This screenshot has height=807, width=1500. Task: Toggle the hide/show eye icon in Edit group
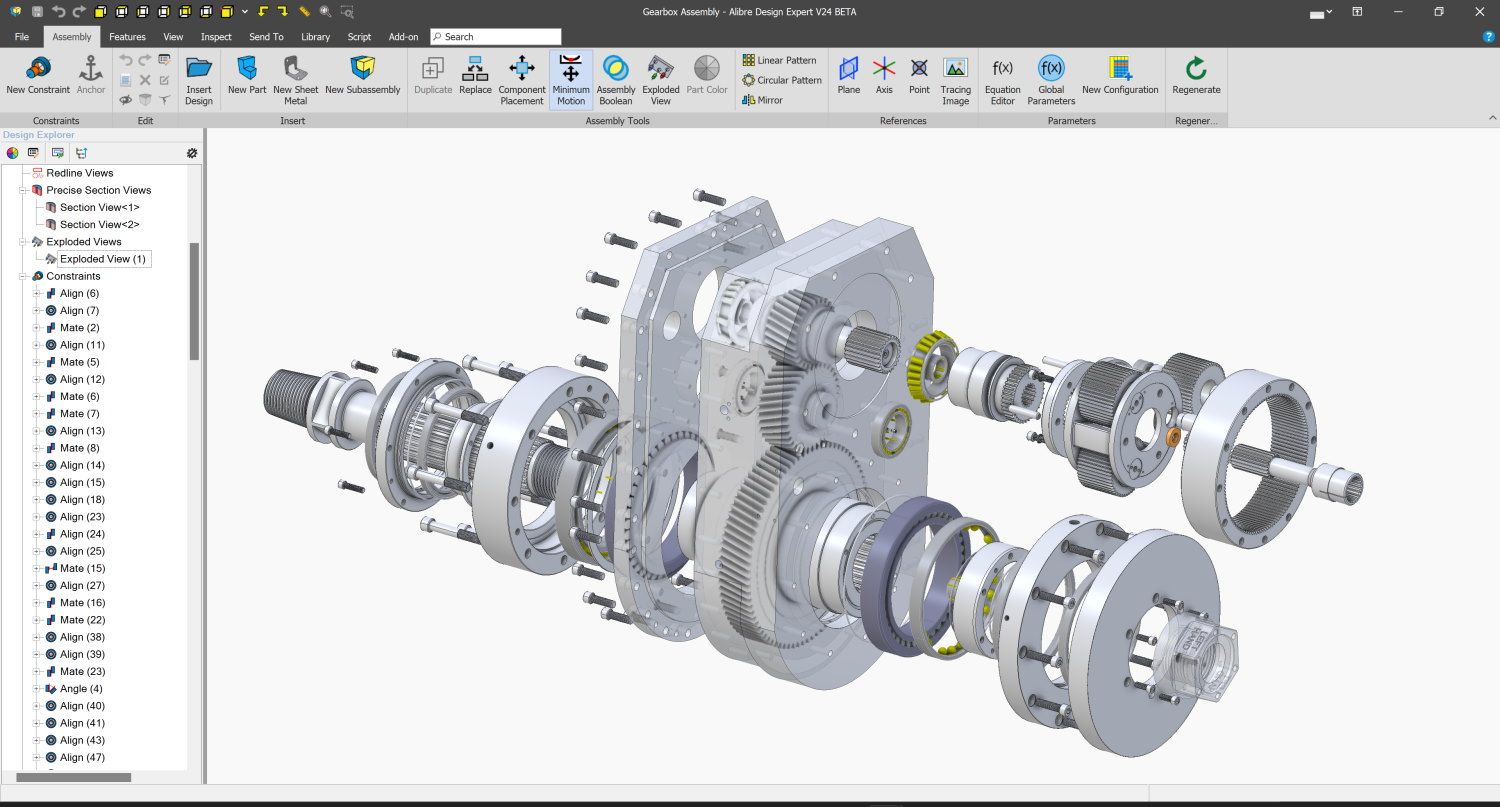tap(126, 100)
